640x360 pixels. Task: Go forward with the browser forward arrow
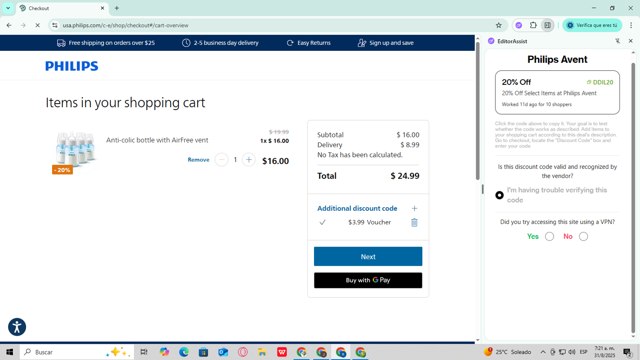23,25
